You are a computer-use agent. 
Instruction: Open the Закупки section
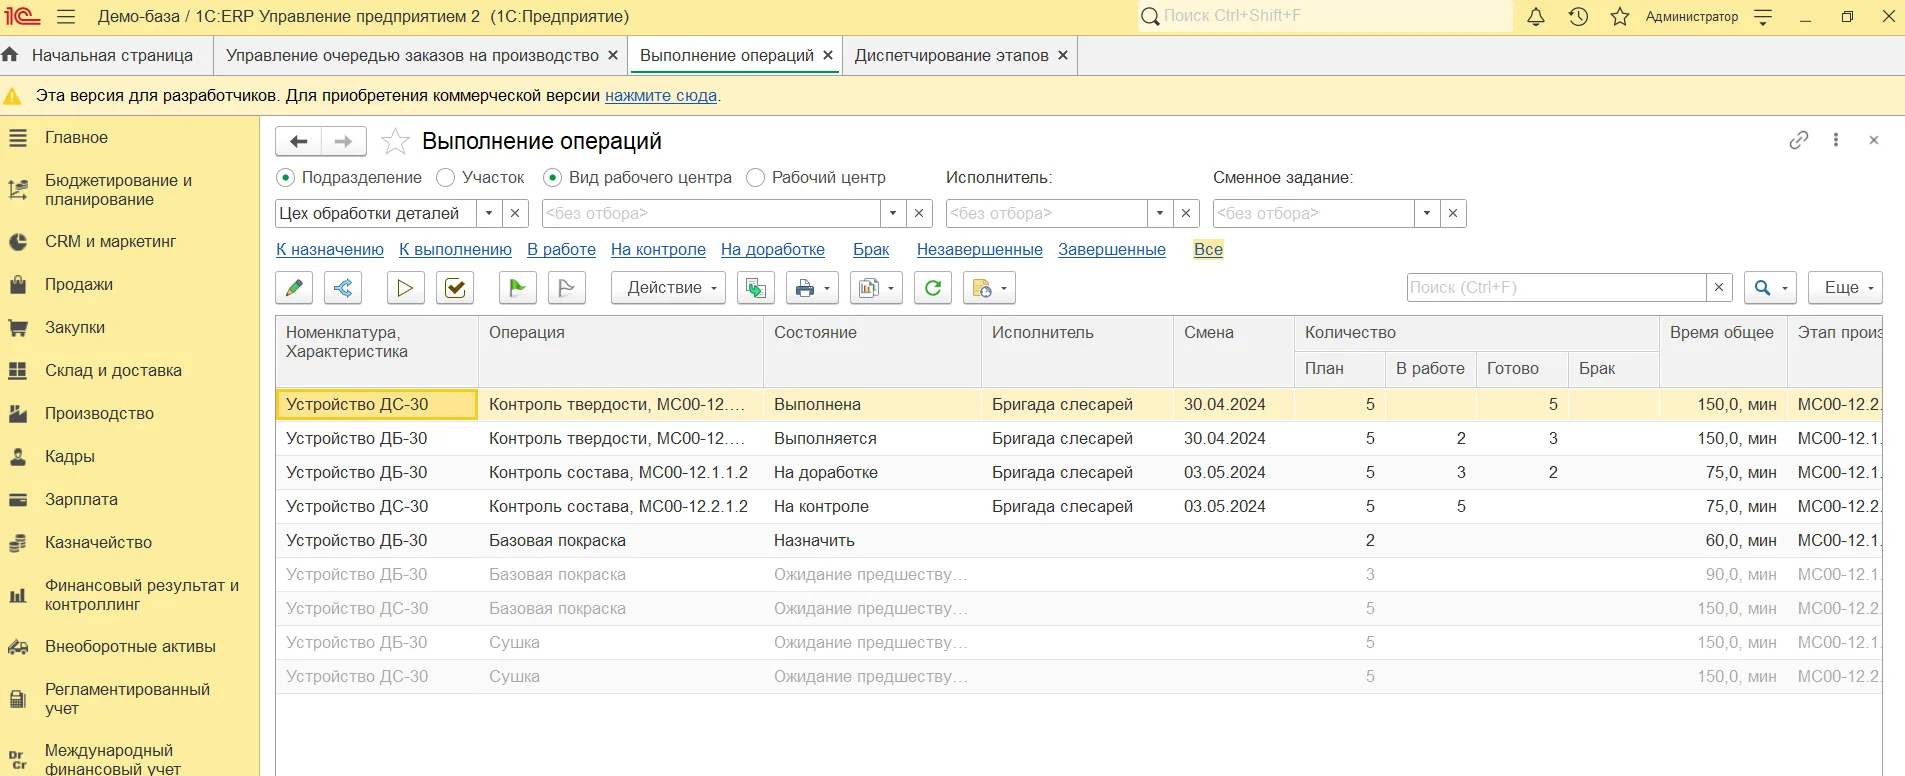130,328
